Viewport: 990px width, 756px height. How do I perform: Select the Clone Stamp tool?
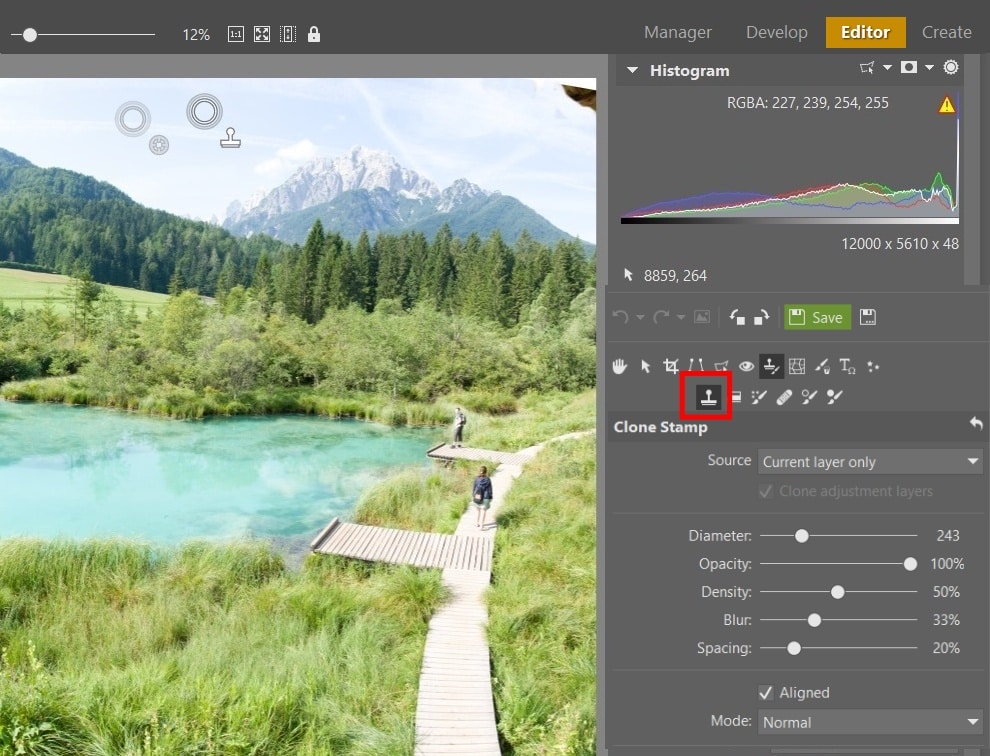click(709, 397)
